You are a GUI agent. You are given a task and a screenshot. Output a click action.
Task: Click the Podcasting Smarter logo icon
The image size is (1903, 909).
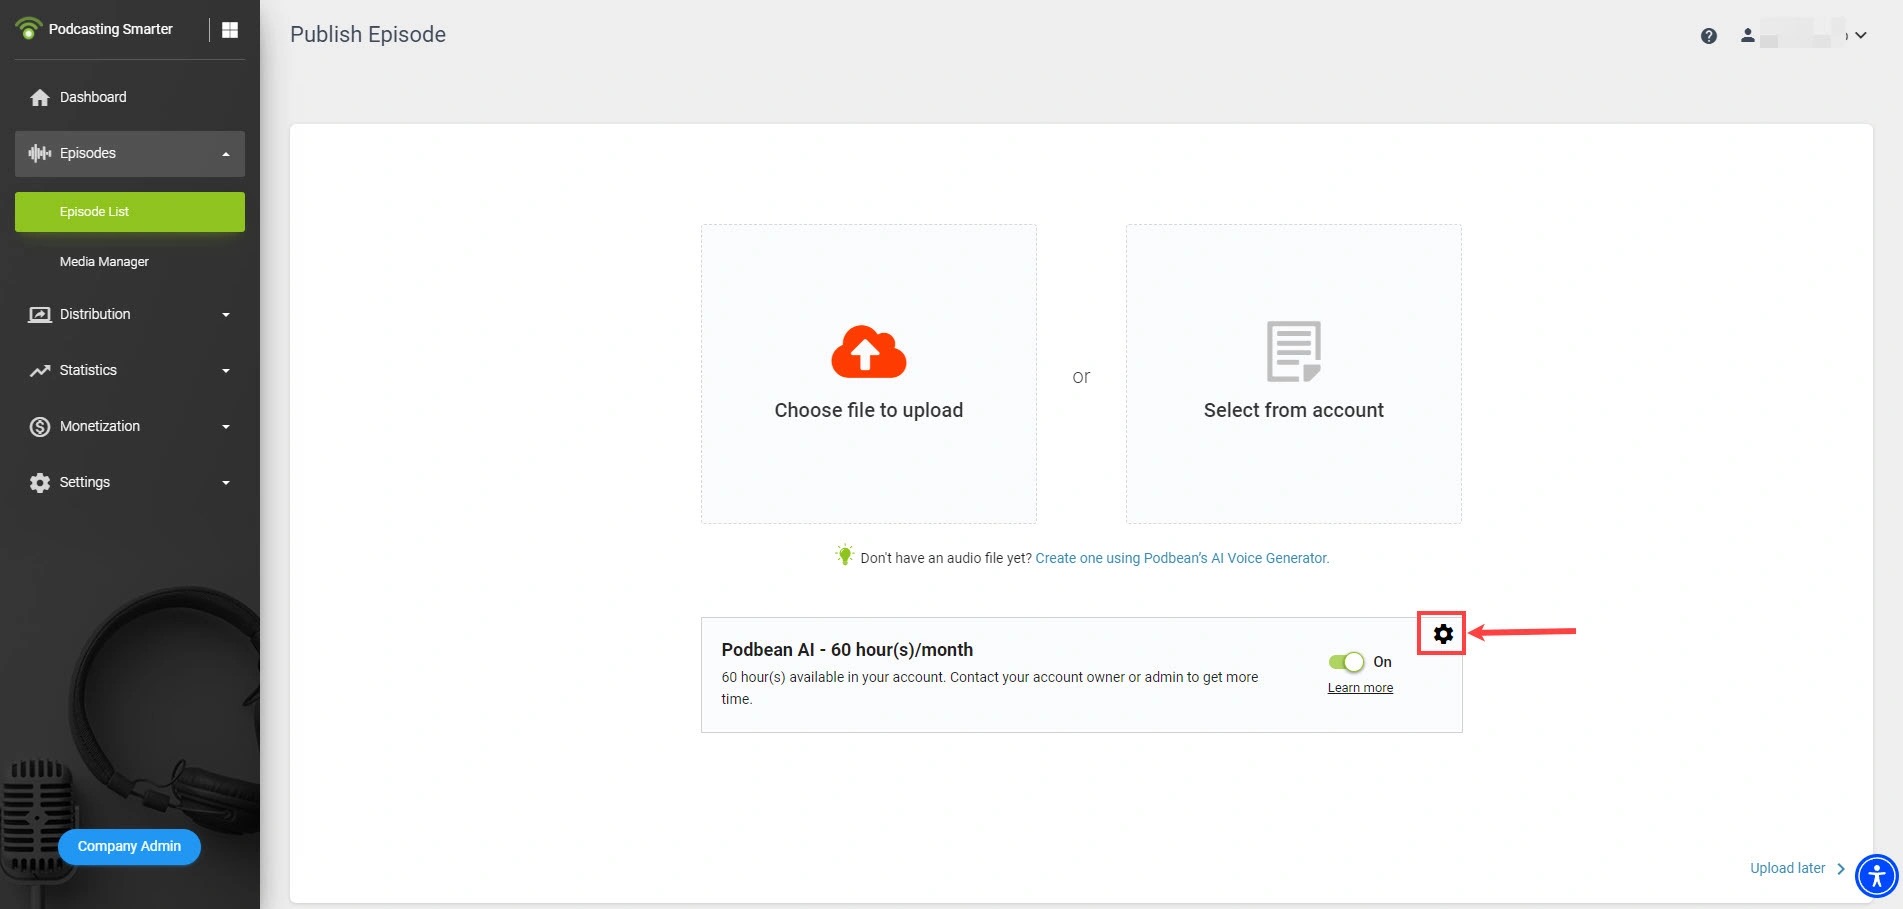tap(29, 28)
